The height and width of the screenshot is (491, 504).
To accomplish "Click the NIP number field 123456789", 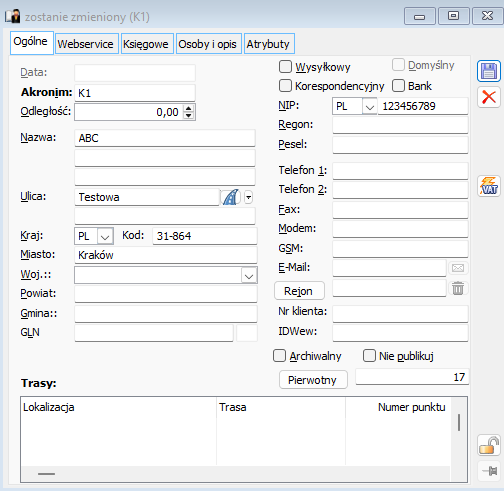I will (423, 106).
